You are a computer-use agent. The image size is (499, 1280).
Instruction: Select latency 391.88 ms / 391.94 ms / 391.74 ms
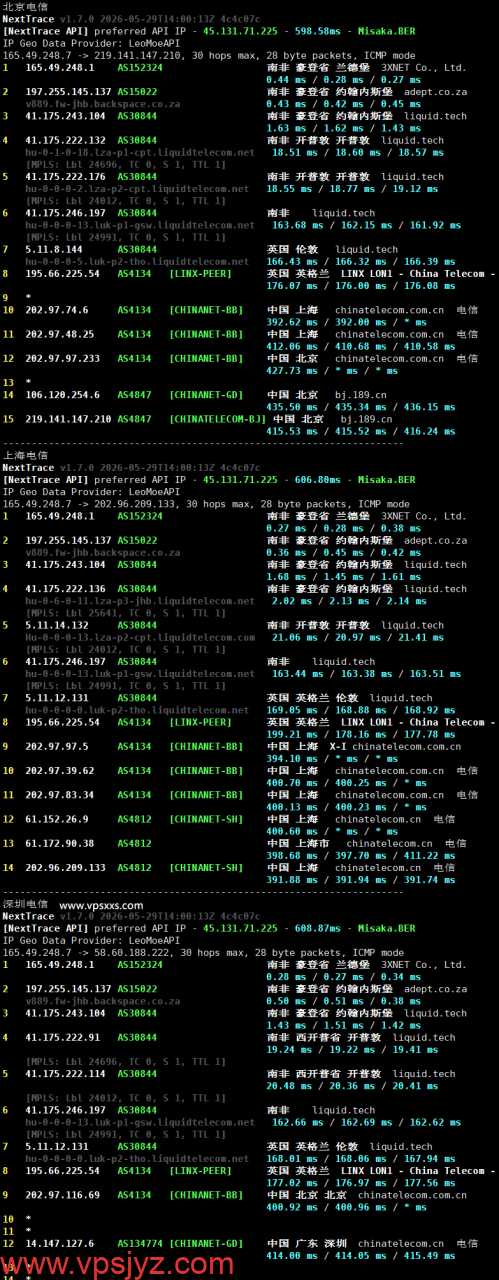361,879
